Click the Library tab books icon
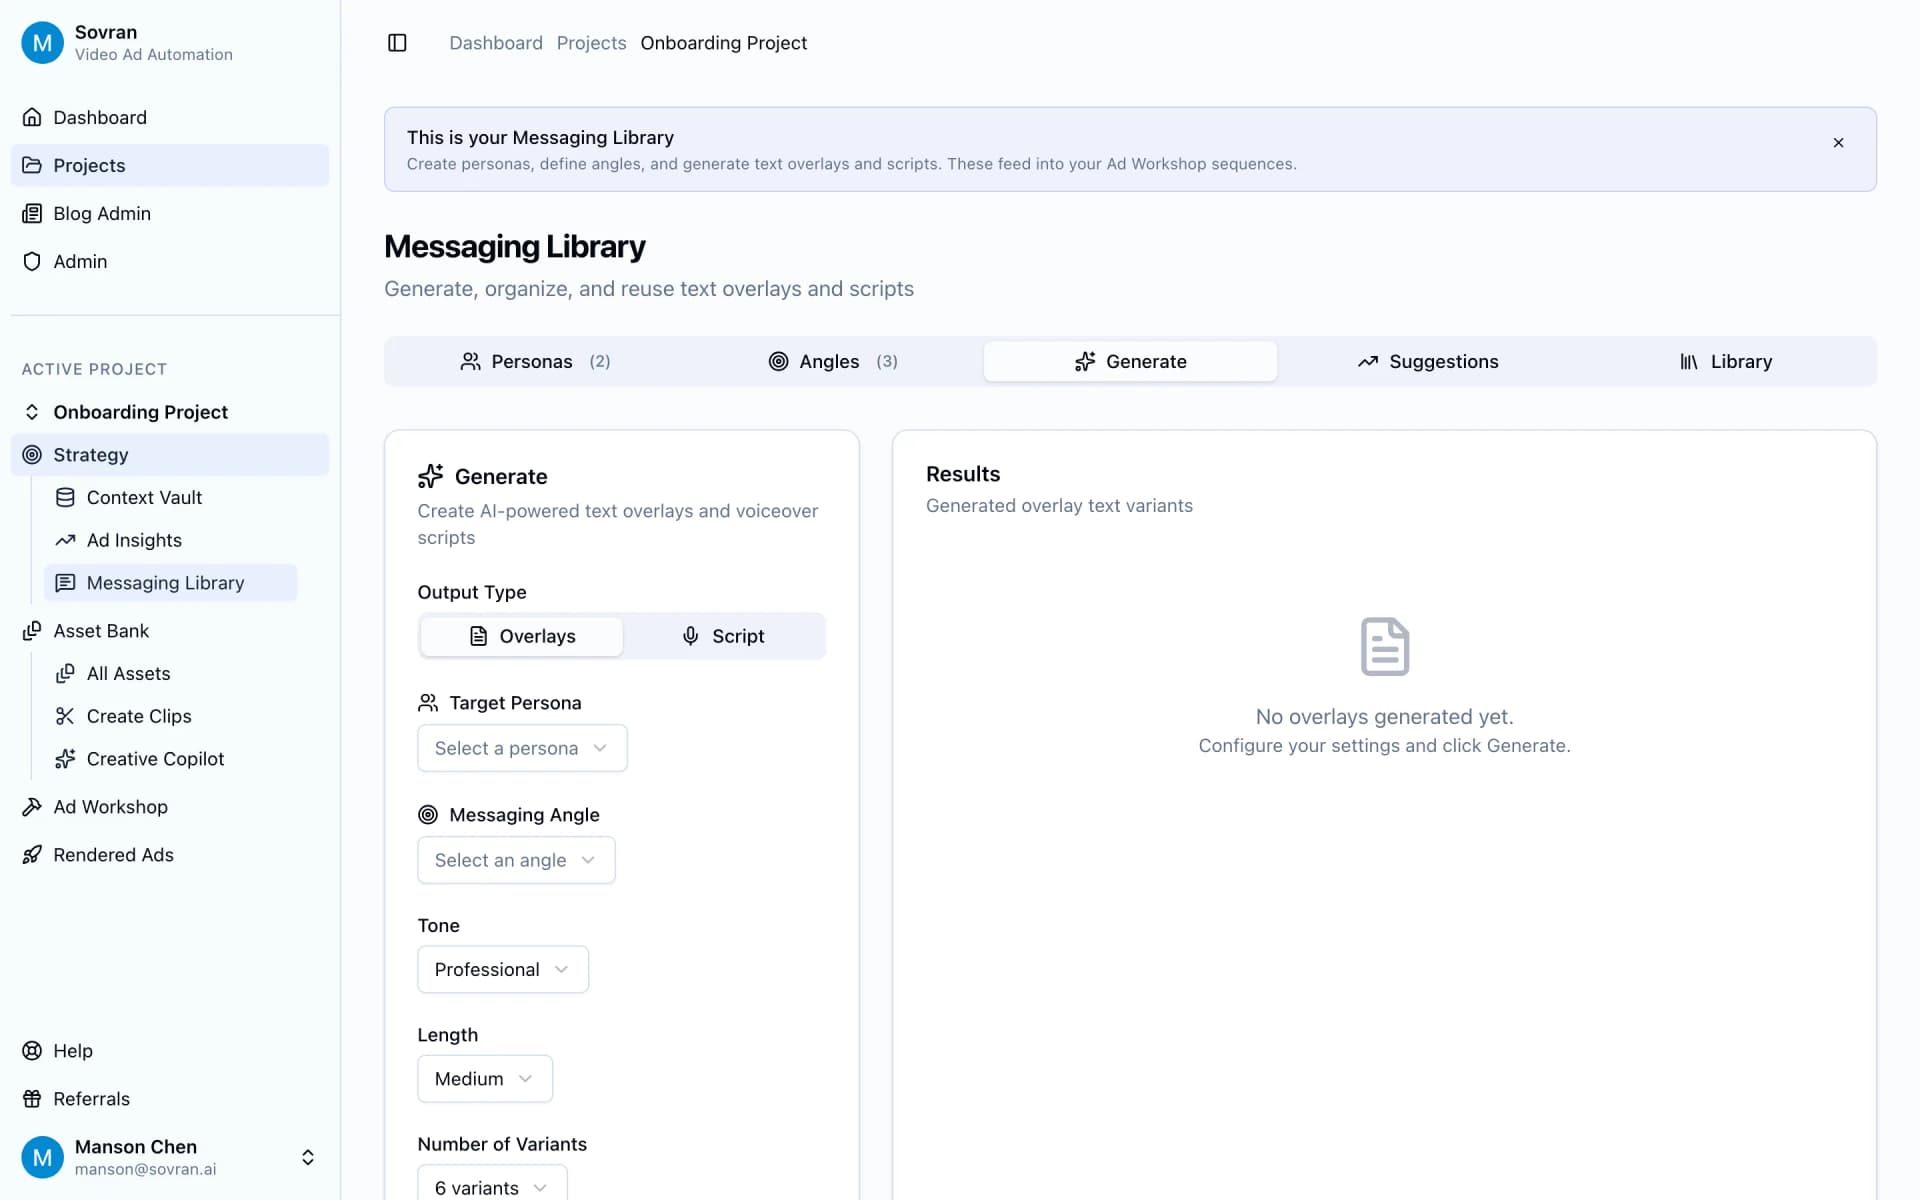This screenshot has height=1200, width=1920. pyautogui.click(x=1689, y=362)
